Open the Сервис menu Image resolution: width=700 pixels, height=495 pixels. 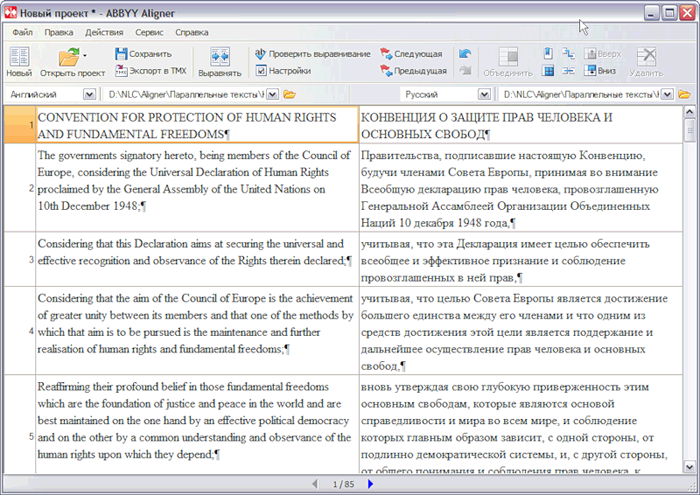[149, 32]
